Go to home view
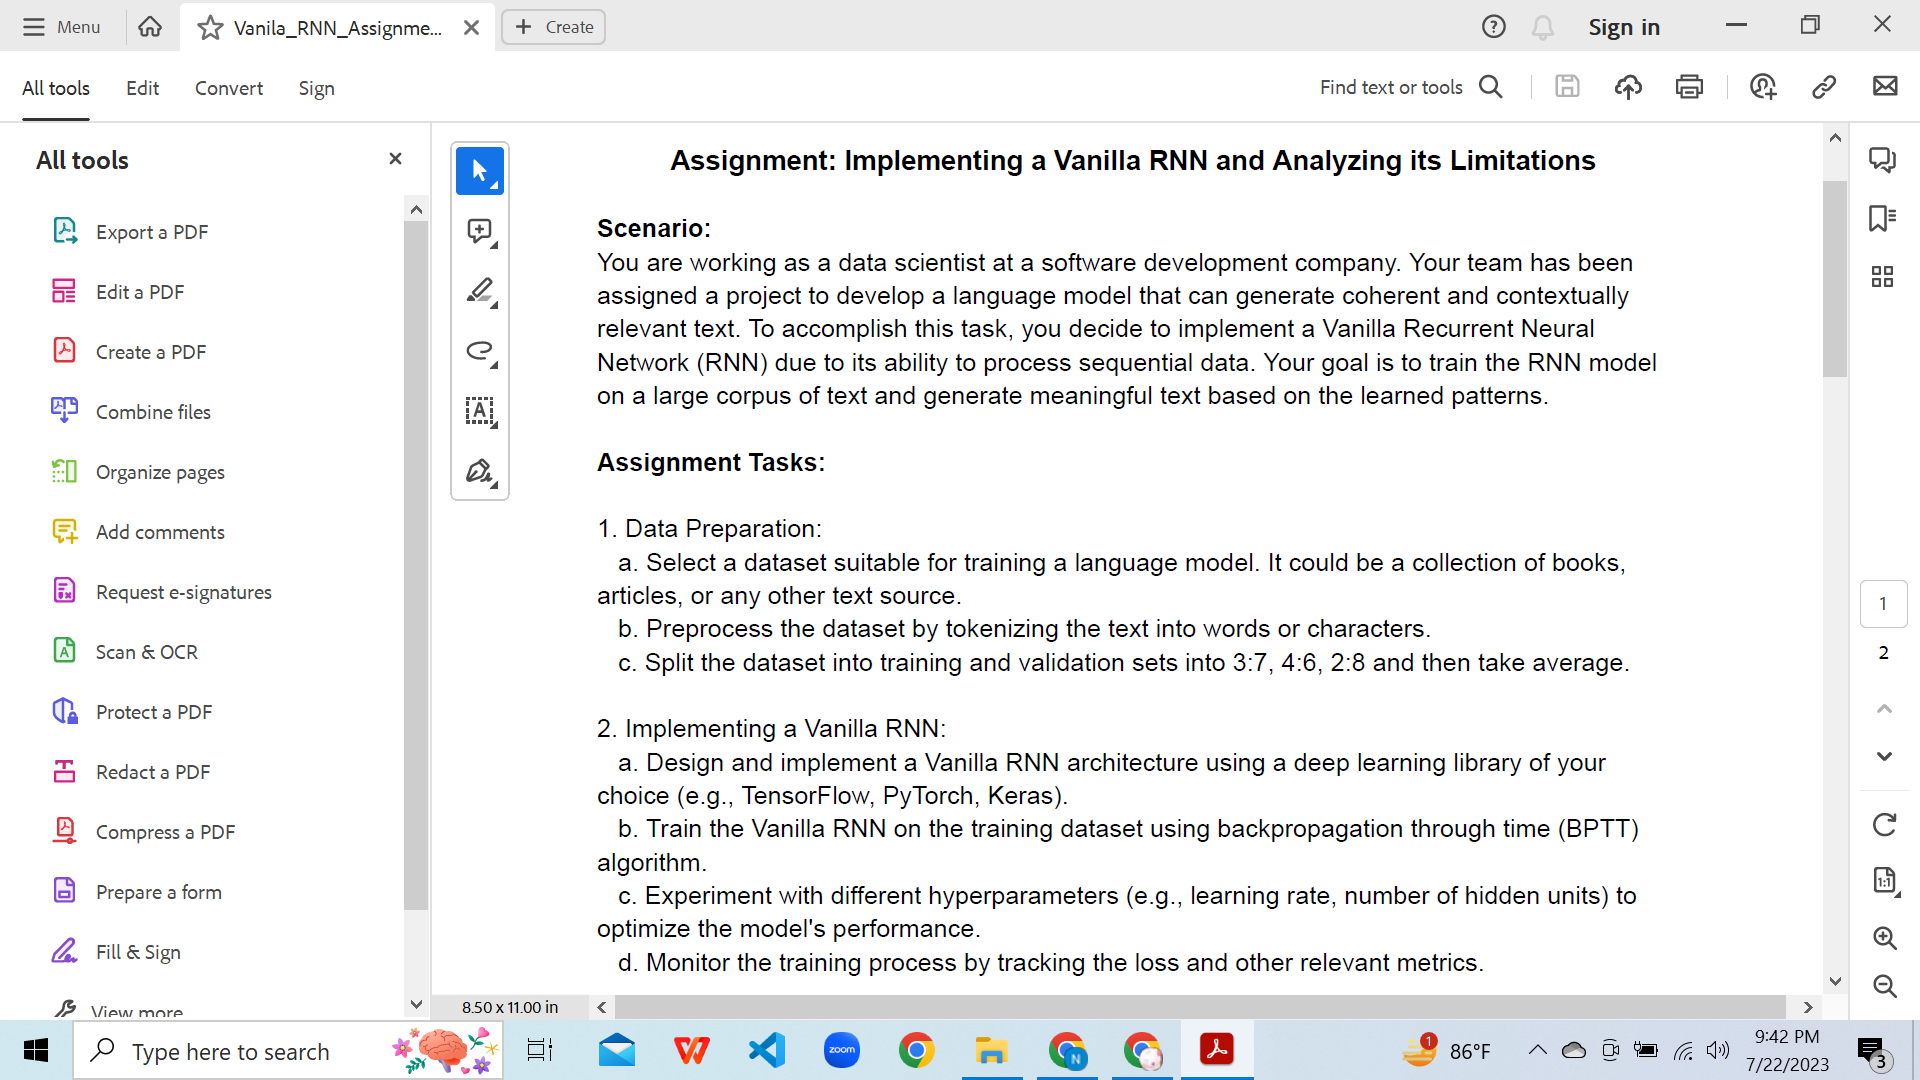This screenshot has height=1080, width=1920. [150, 27]
